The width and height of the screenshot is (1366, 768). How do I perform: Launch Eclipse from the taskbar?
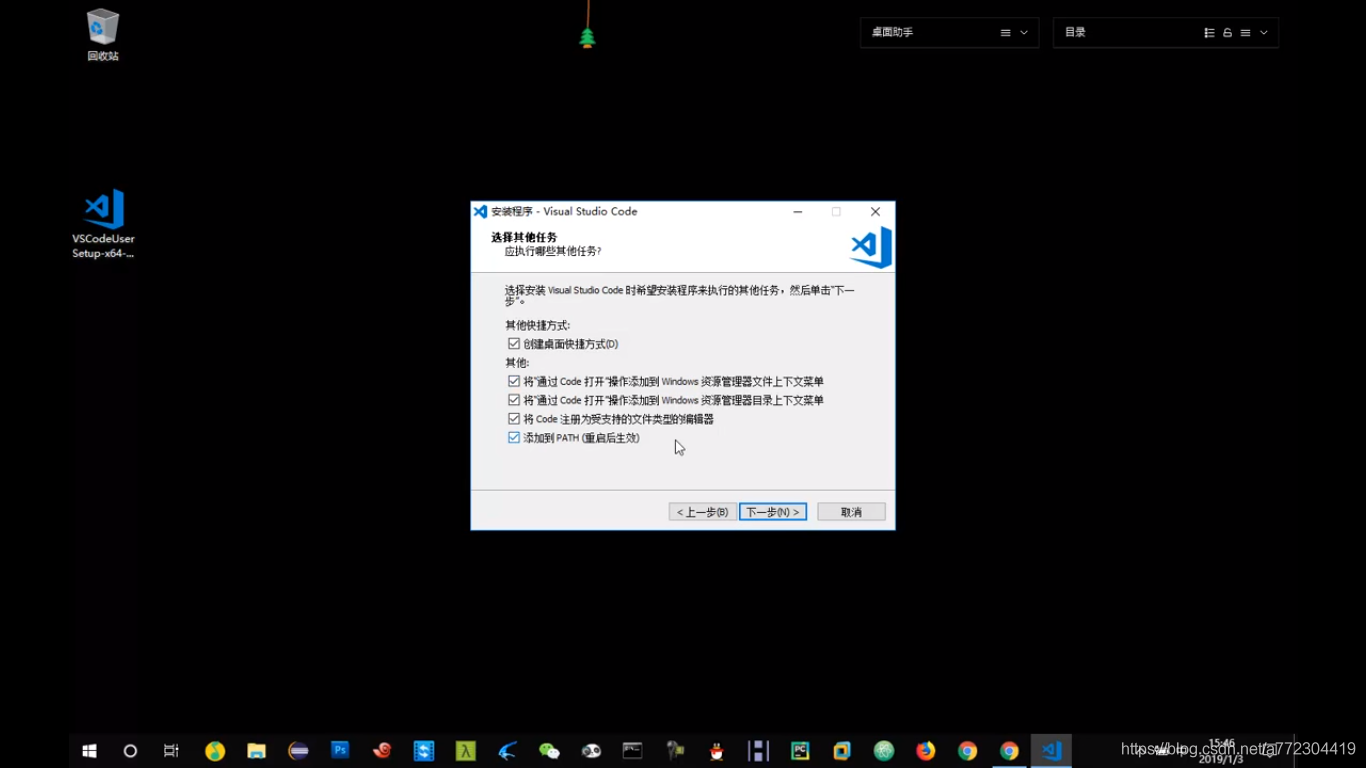[x=298, y=751]
